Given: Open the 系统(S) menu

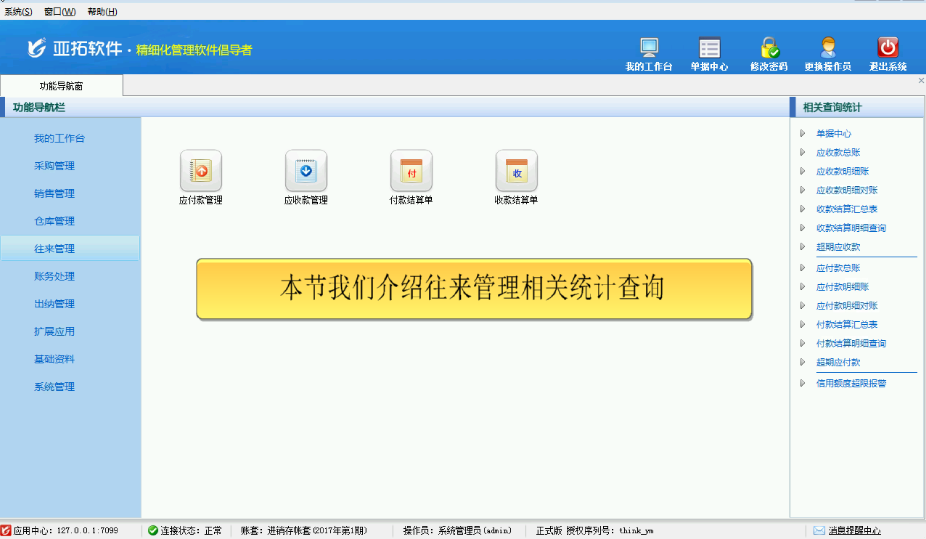Looking at the screenshot, I should tap(18, 11).
